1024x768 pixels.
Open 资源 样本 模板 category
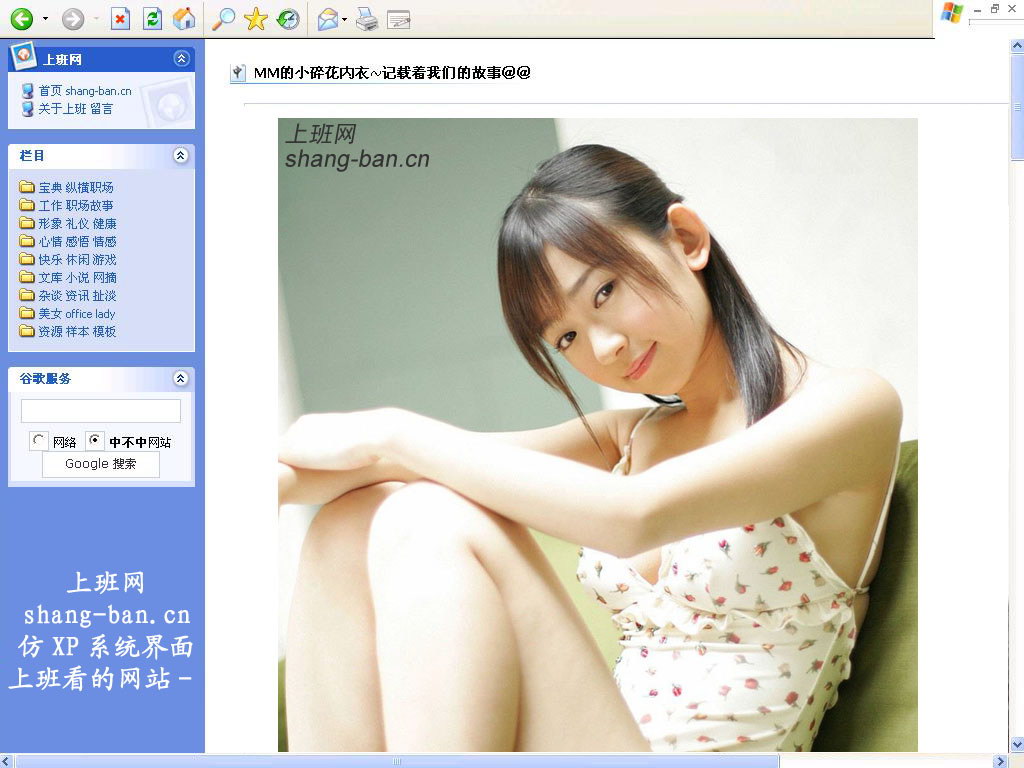(x=77, y=332)
